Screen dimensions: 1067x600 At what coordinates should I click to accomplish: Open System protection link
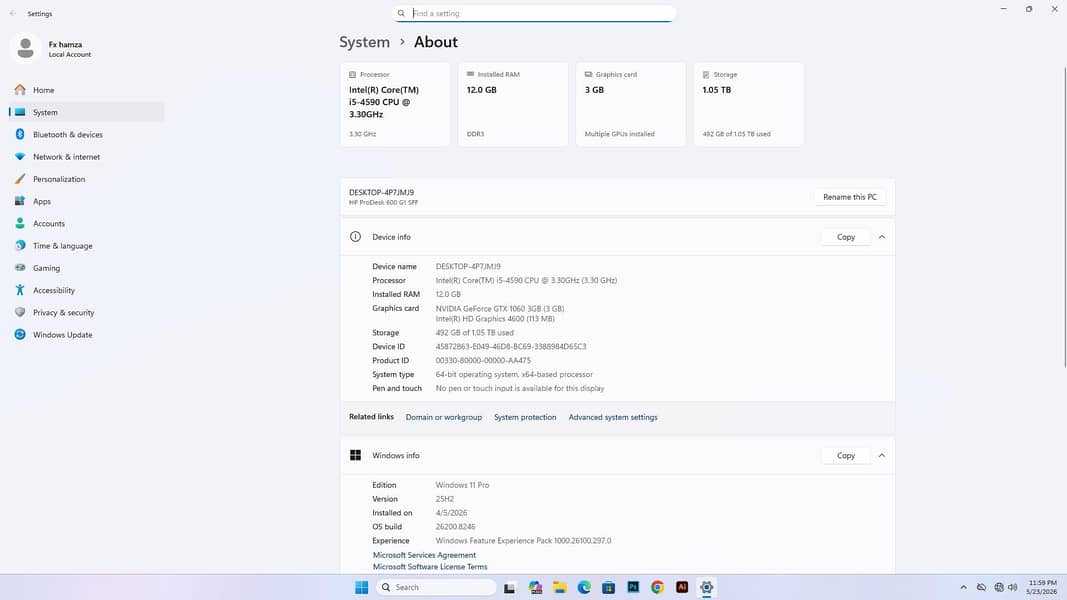click(x=525, y=418)
